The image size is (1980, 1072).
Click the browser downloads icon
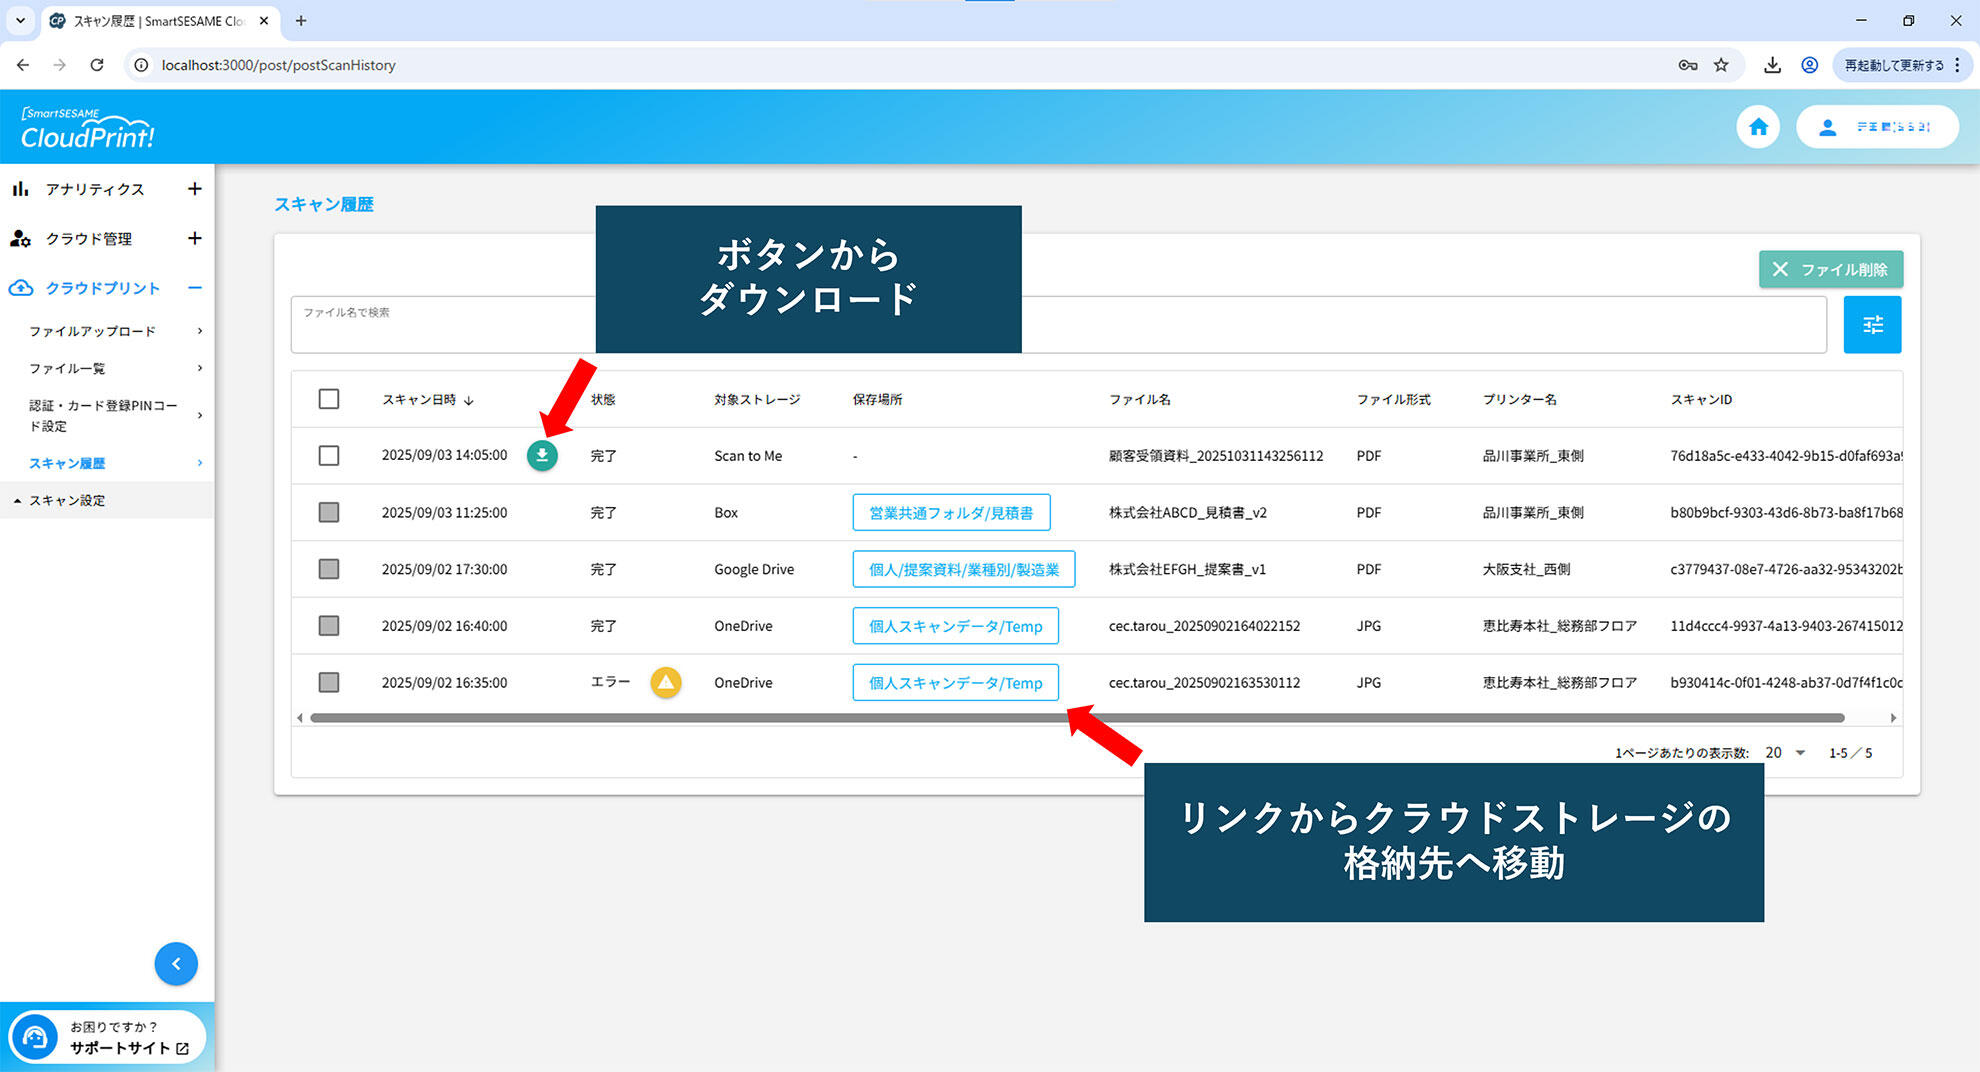tap(1772, 65)
